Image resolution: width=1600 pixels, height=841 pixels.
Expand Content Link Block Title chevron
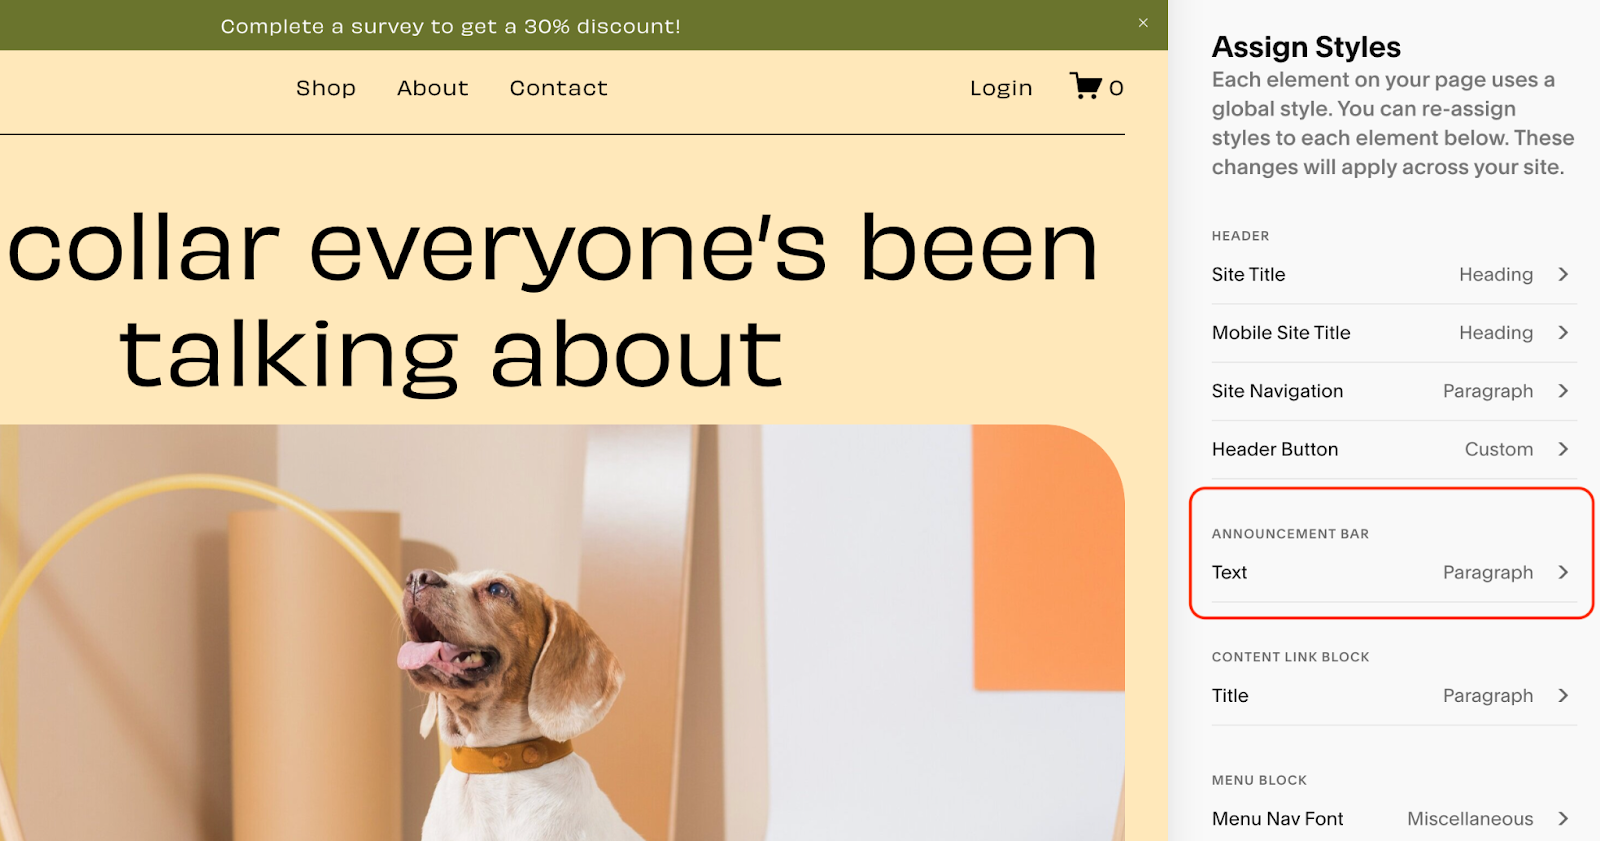click(1563, 695)
